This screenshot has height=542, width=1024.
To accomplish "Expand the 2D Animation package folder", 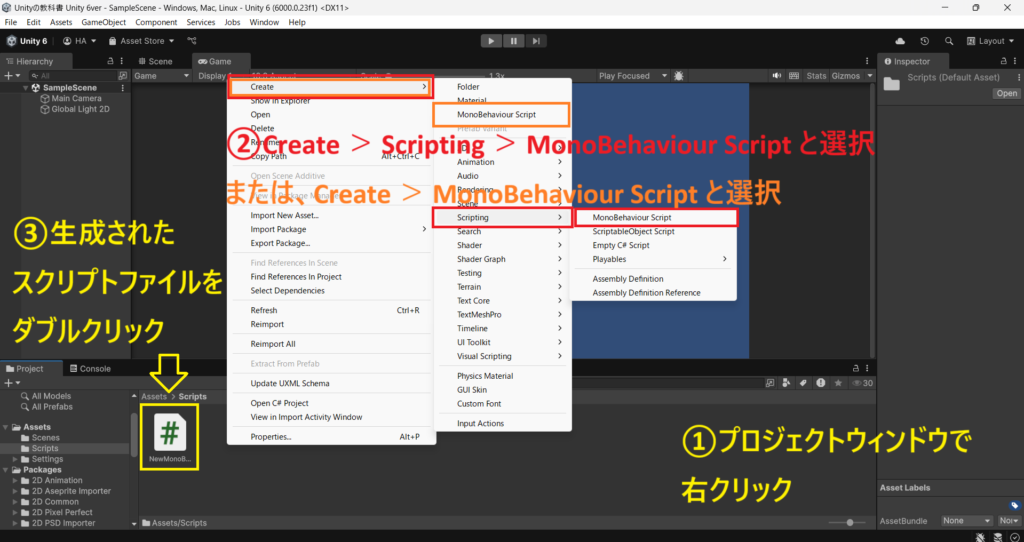I will pos(15,481).
